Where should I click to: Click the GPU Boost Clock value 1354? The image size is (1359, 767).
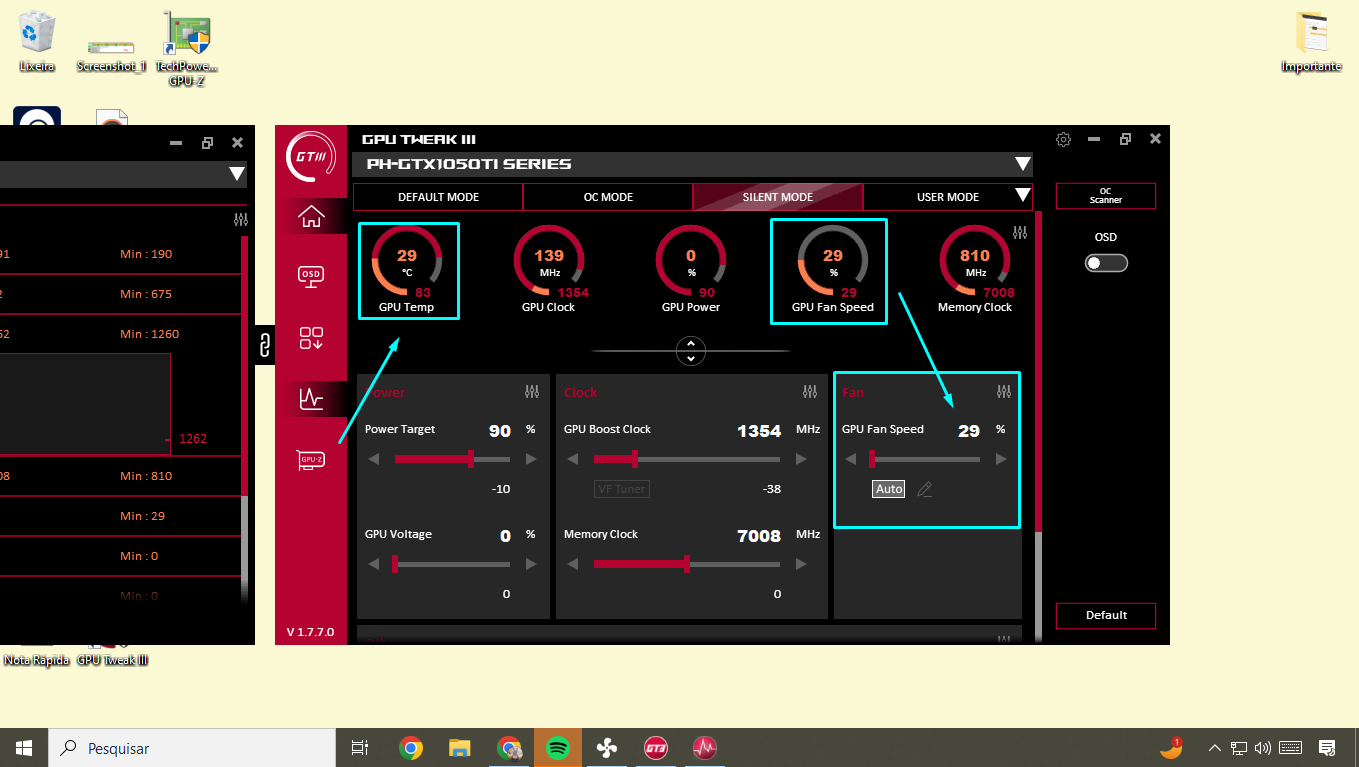tap(759, 431)
